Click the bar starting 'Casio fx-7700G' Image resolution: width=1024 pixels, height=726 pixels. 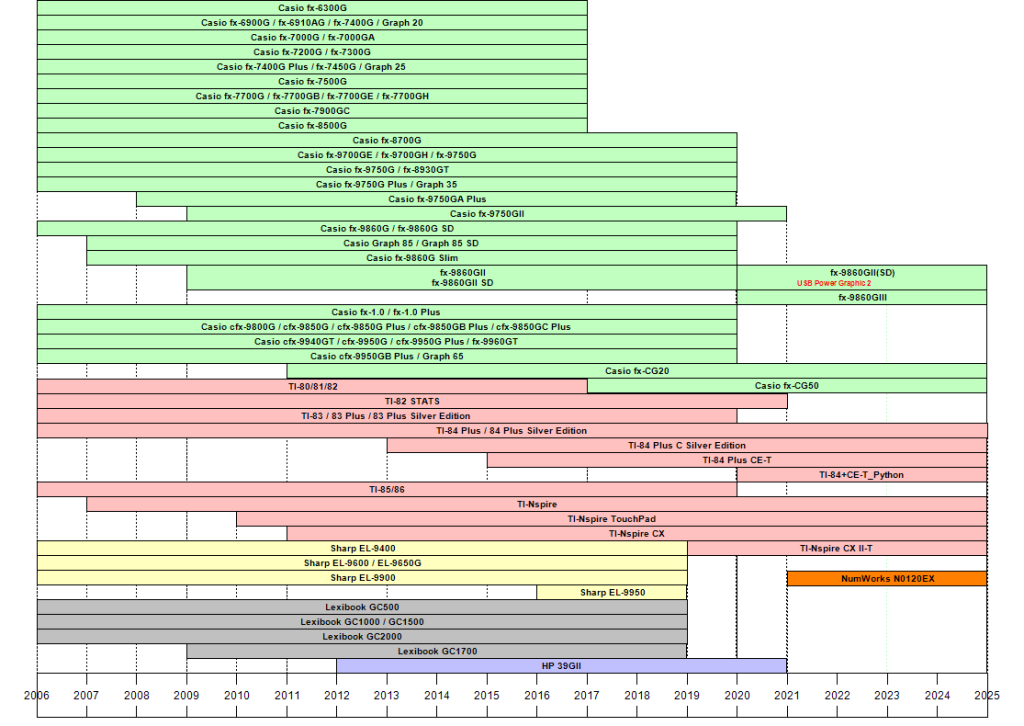point(312,96)
